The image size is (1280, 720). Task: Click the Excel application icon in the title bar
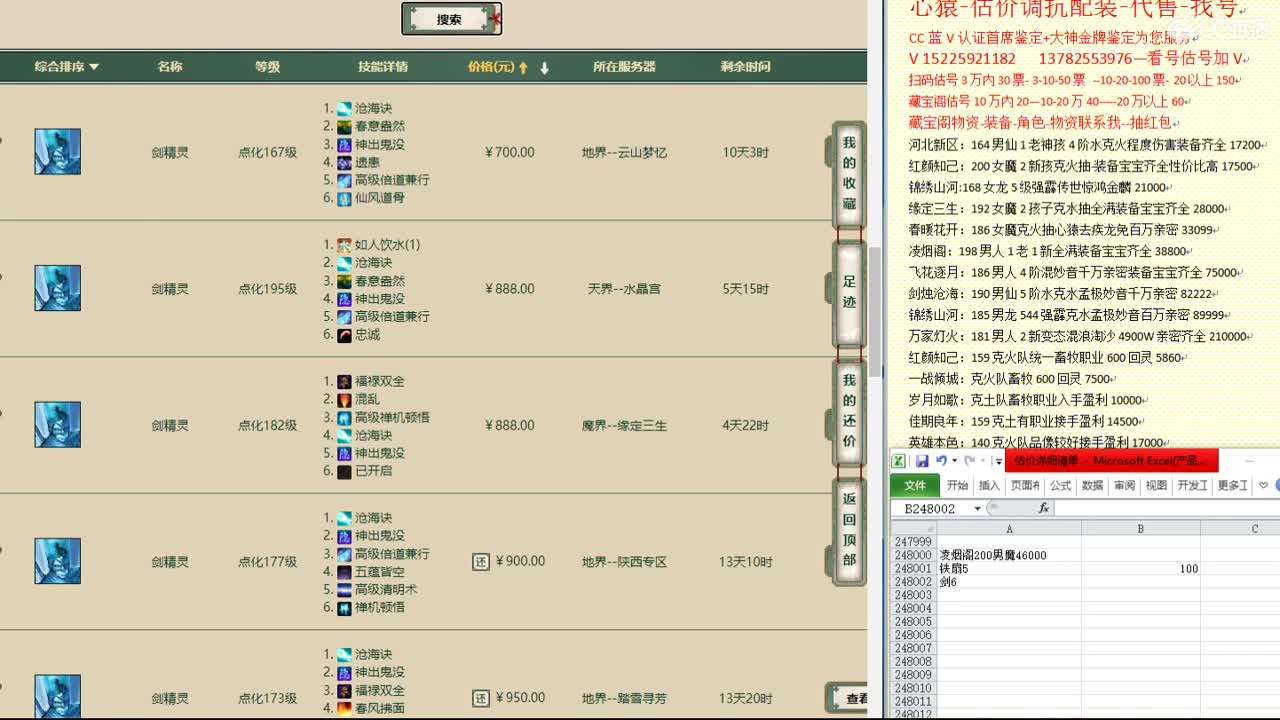pyautogui.click(x=899, y=461)
